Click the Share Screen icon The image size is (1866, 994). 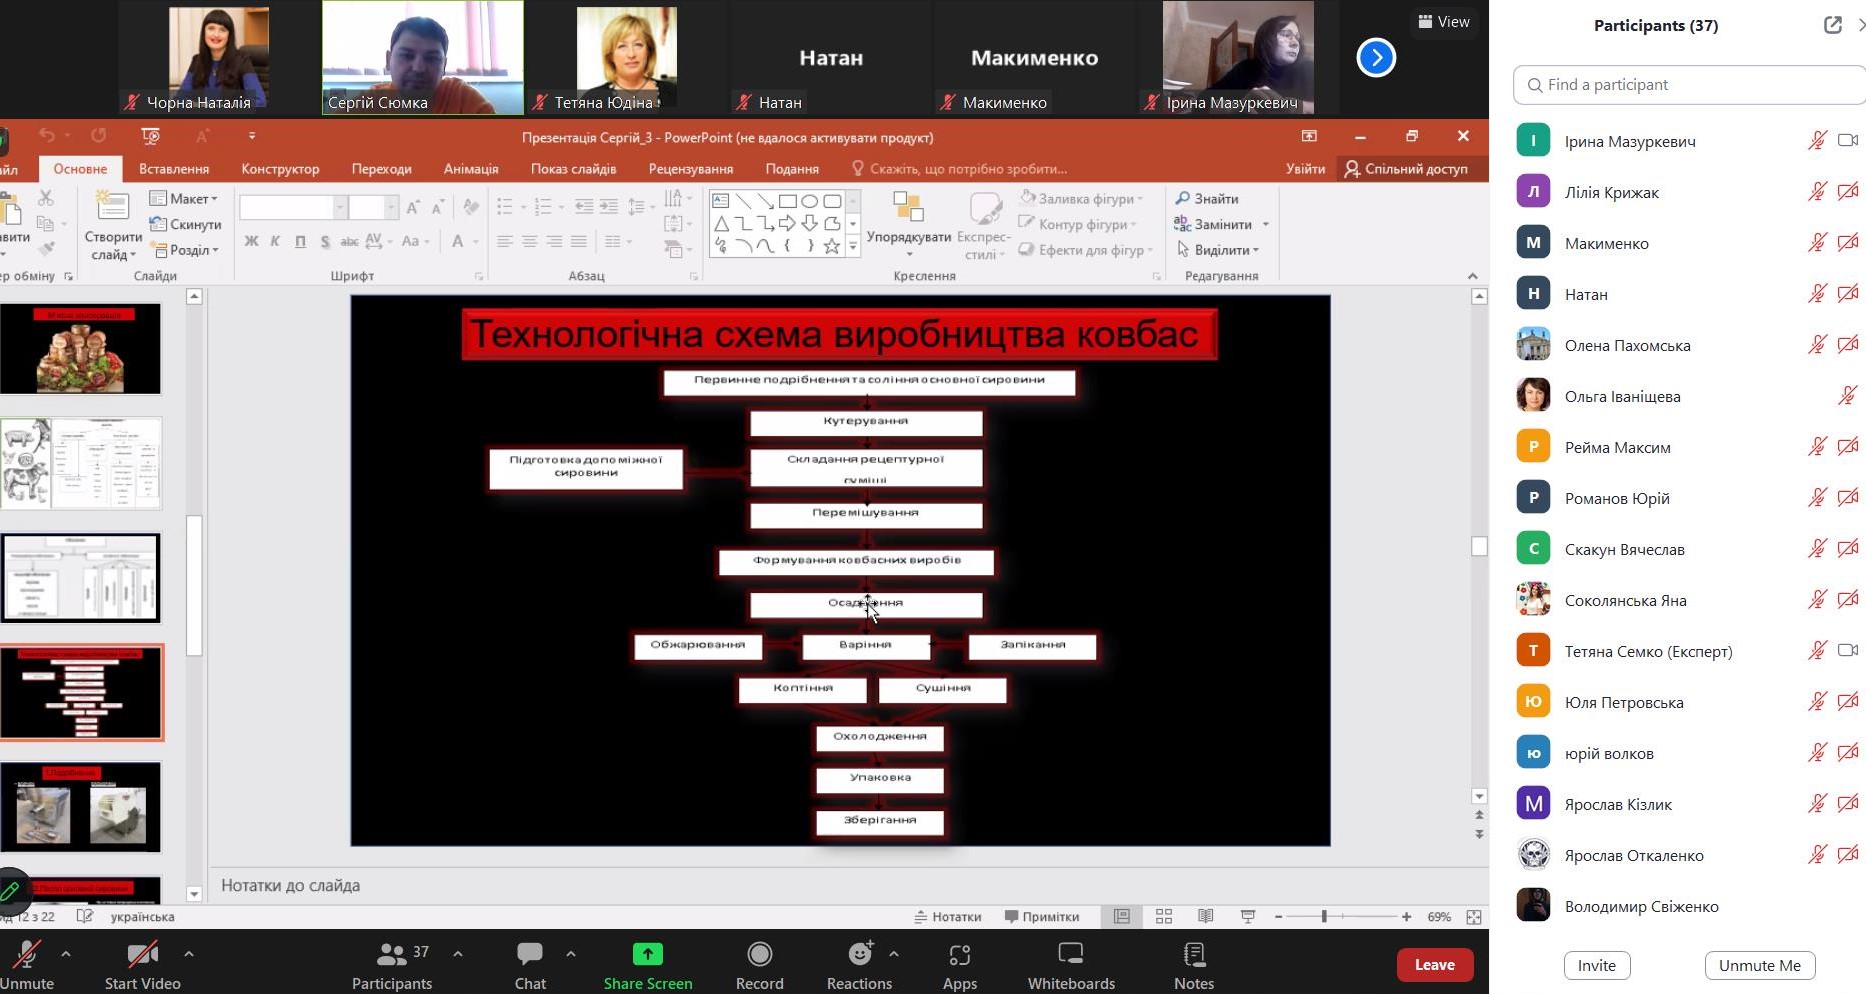point(647,954)
